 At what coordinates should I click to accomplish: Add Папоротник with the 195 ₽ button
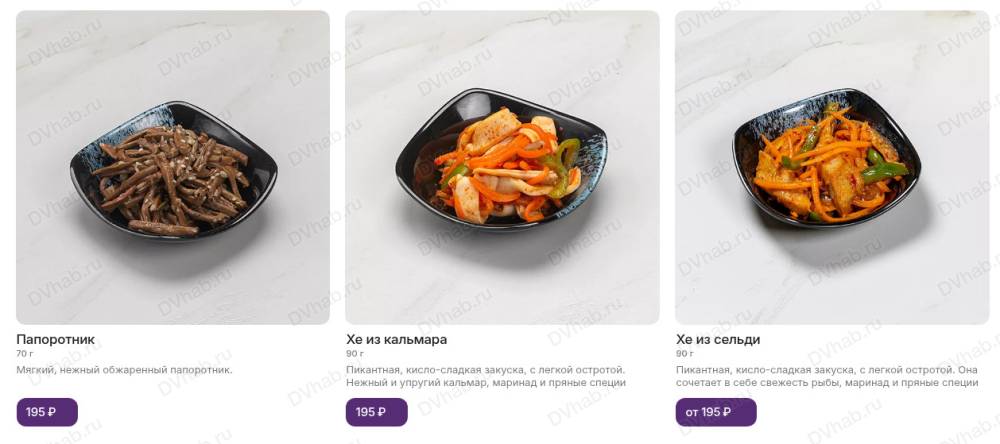[47, 412]
